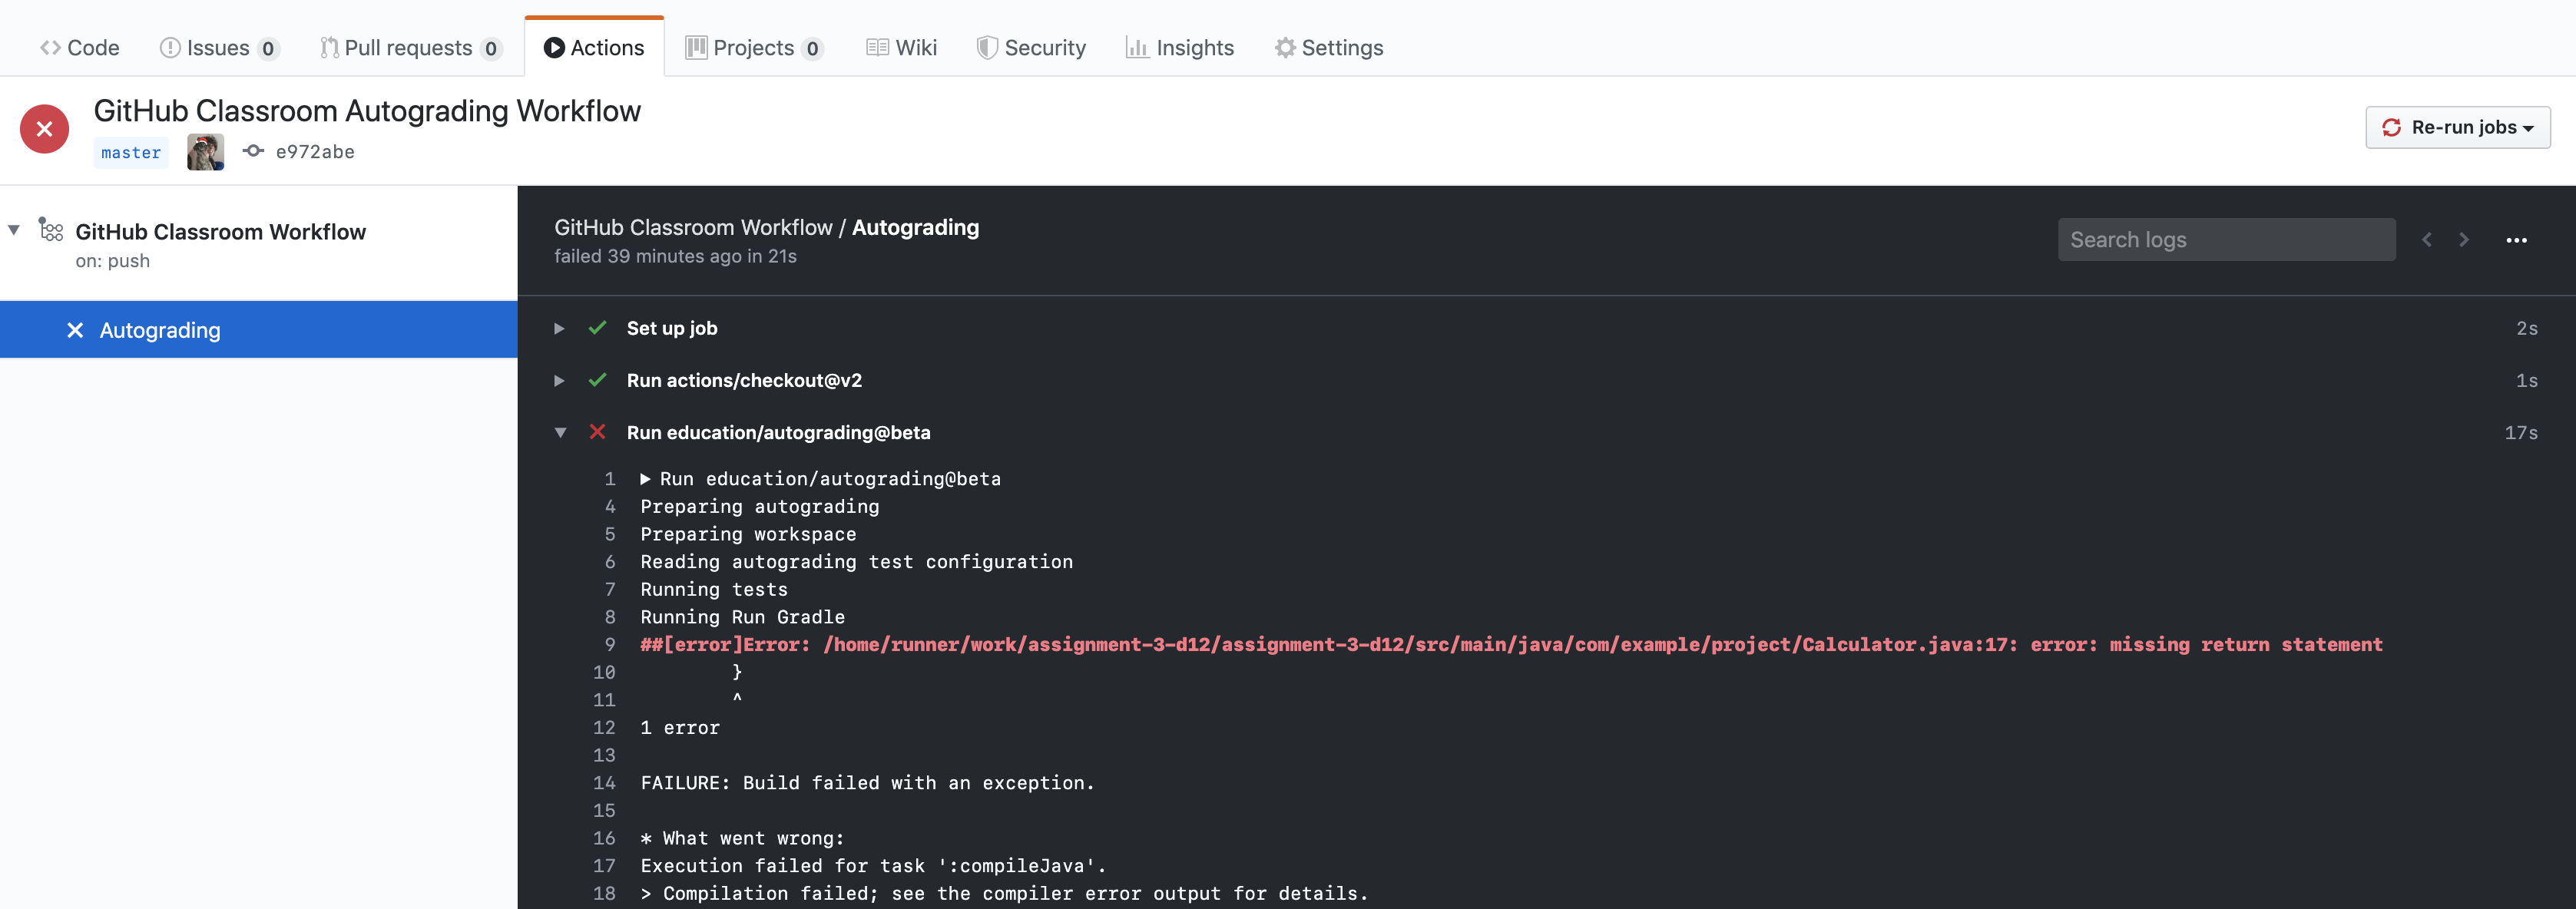2576x909 pixels.
Task: Click the X icon beside Autograding job
Action: coord(75,330)
